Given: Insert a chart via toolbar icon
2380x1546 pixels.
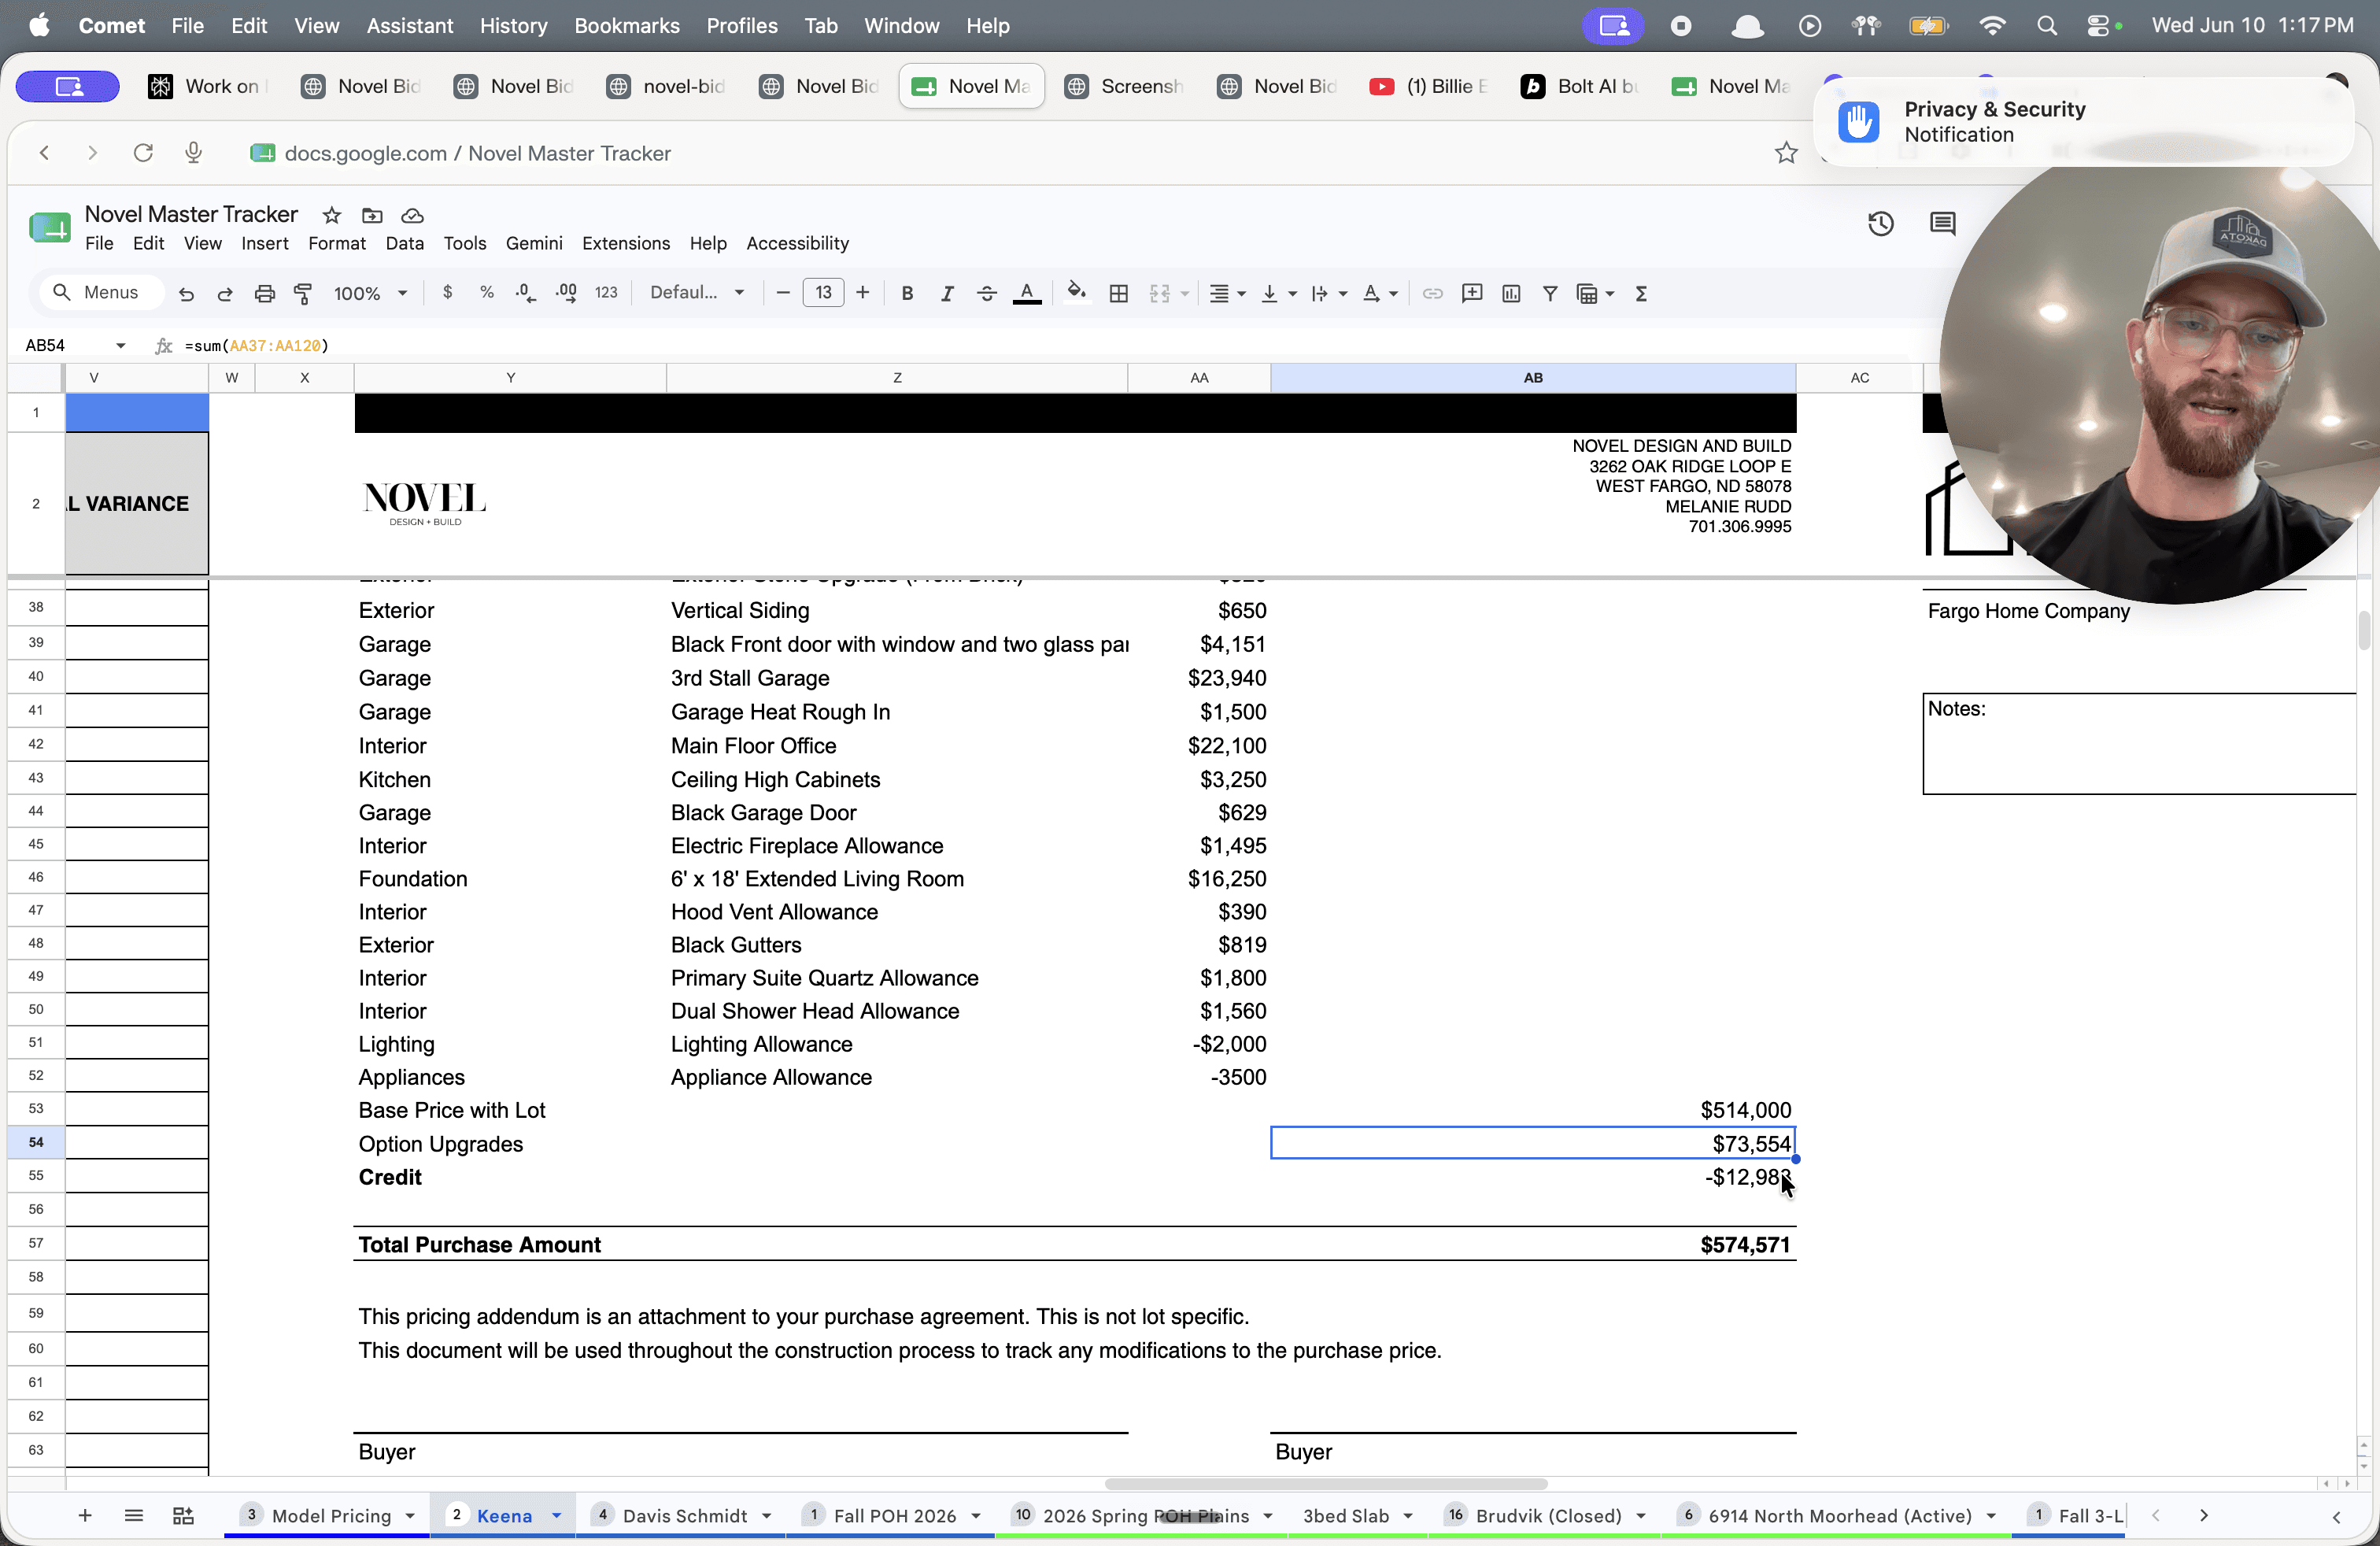Looking at the screenshot, I should (1511, 293).
